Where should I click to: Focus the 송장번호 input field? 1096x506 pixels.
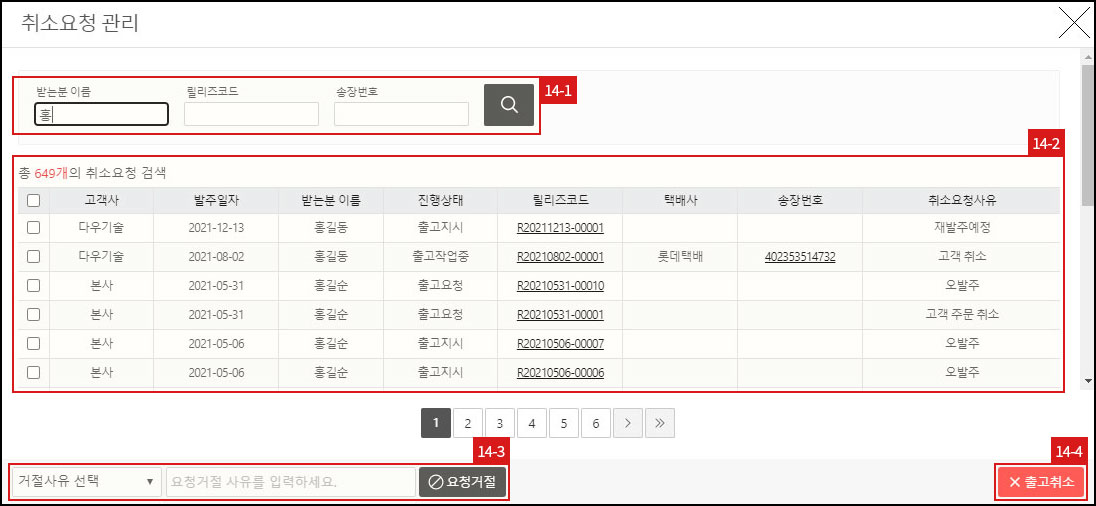click(x=401, y=114)
